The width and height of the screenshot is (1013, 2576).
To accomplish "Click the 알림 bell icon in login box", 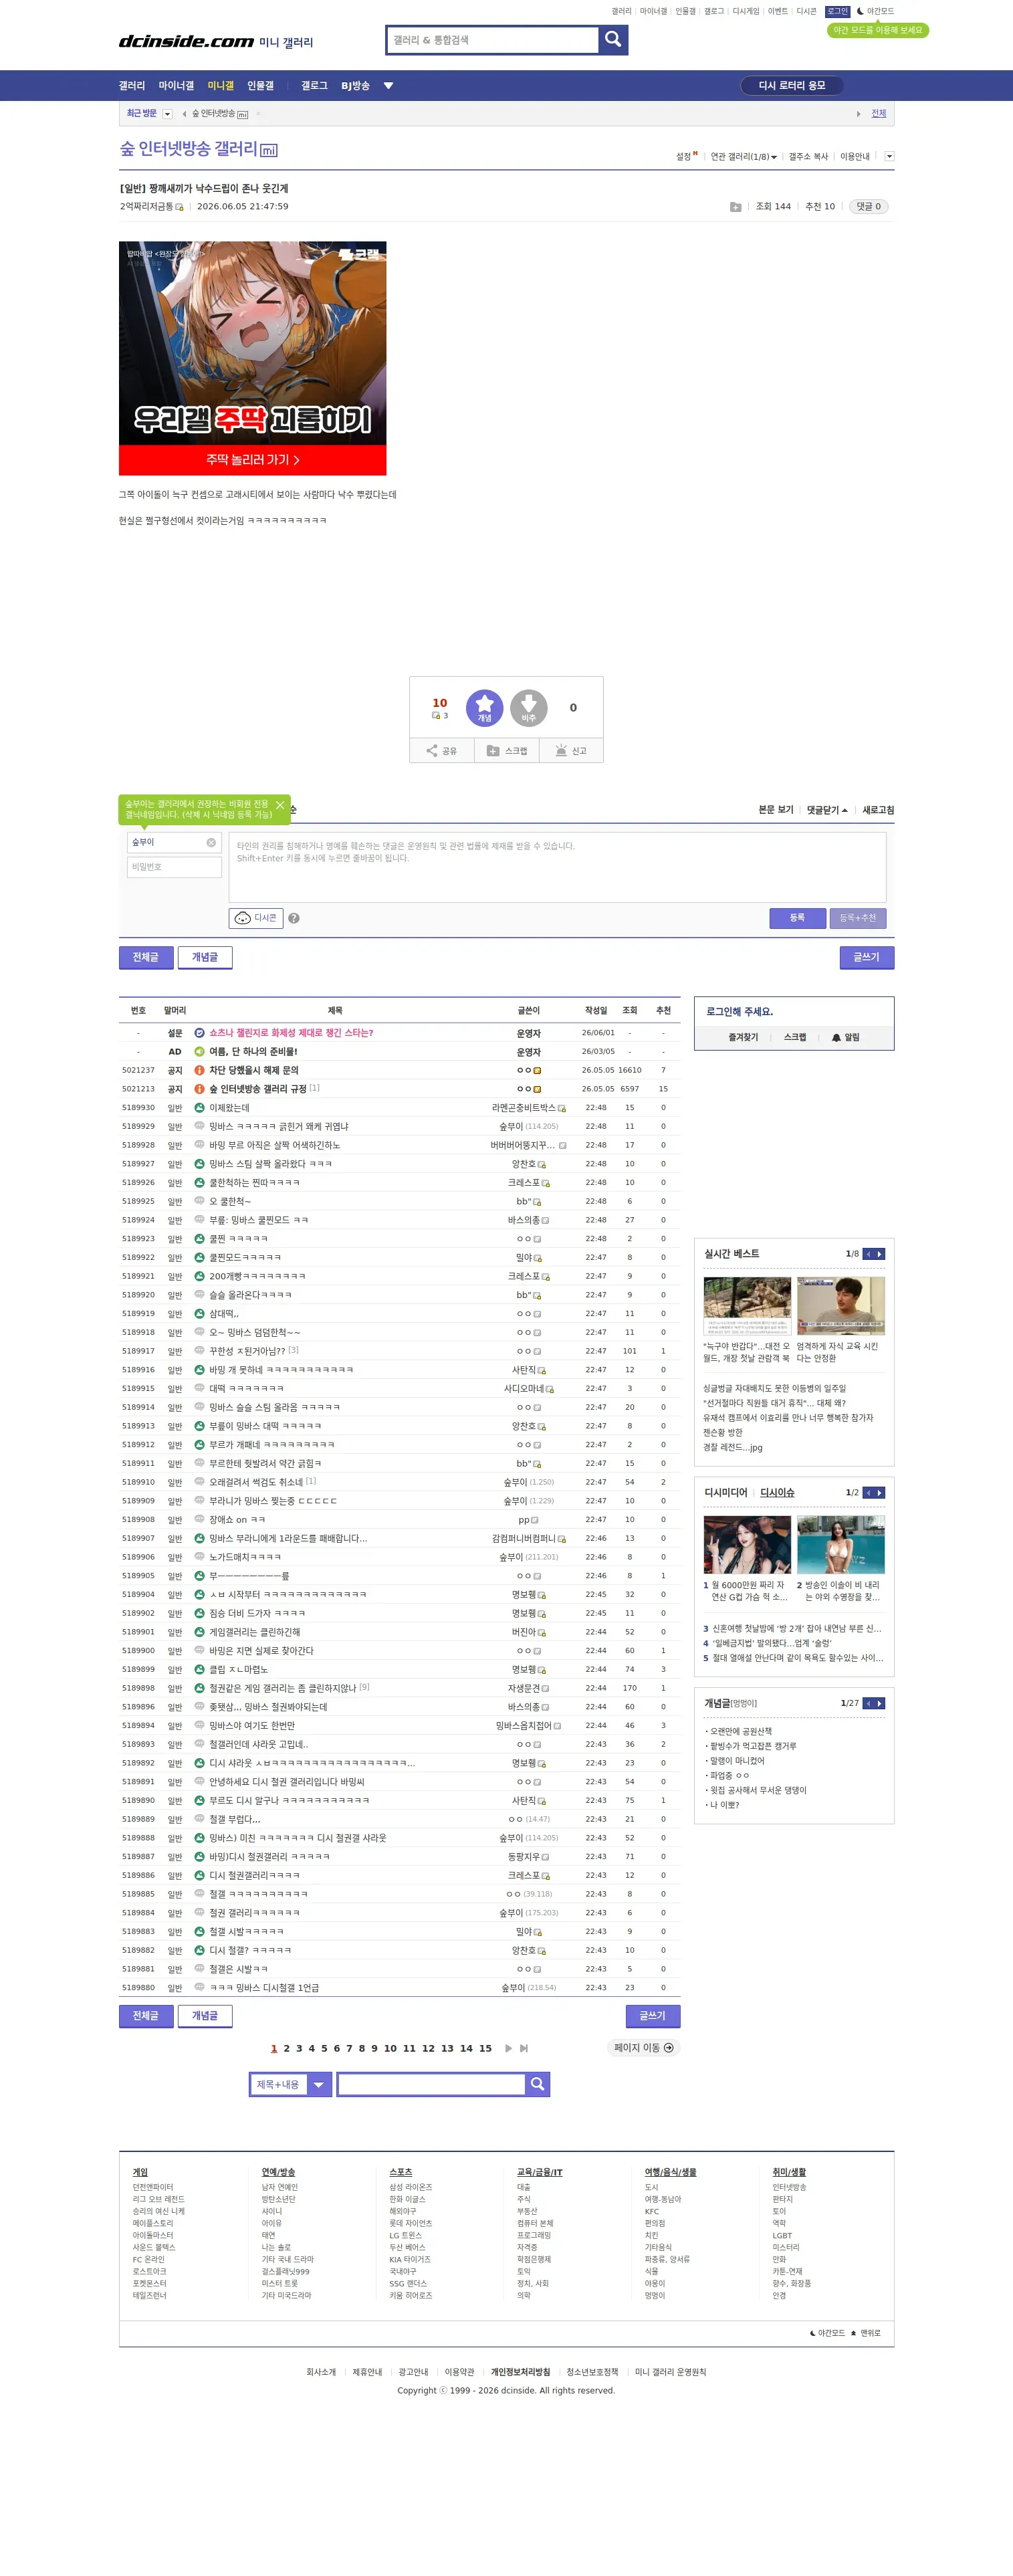I will (845, 1038).
